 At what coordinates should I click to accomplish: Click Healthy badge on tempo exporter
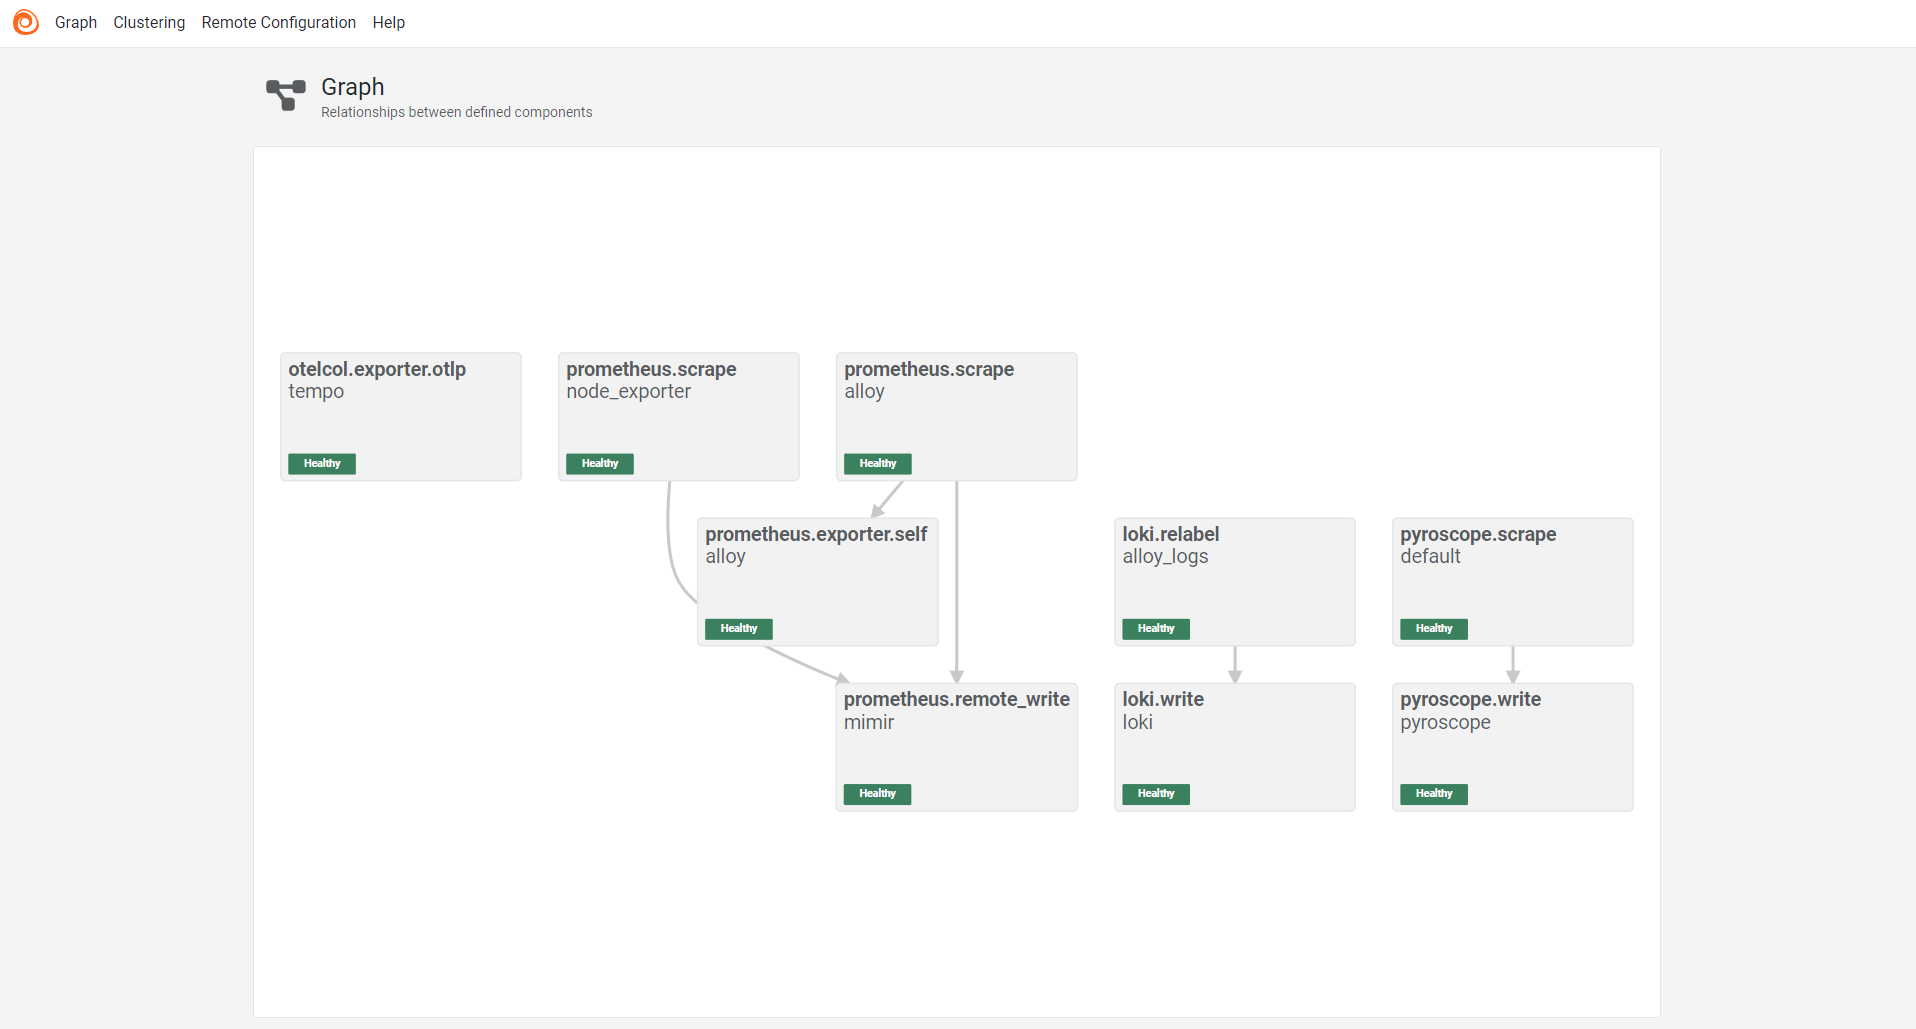322,464
